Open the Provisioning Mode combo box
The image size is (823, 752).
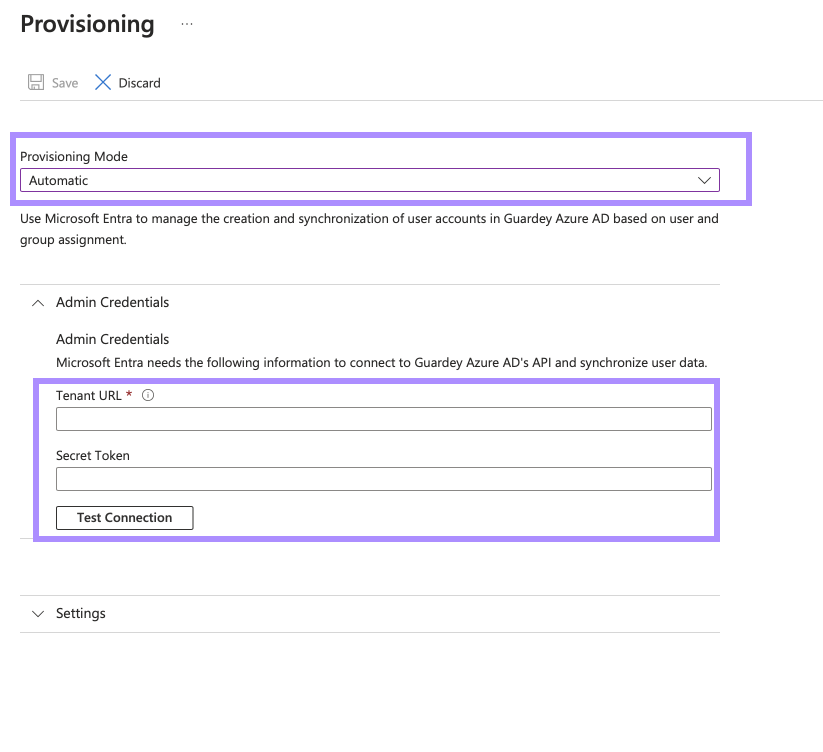tap(369, 180)
